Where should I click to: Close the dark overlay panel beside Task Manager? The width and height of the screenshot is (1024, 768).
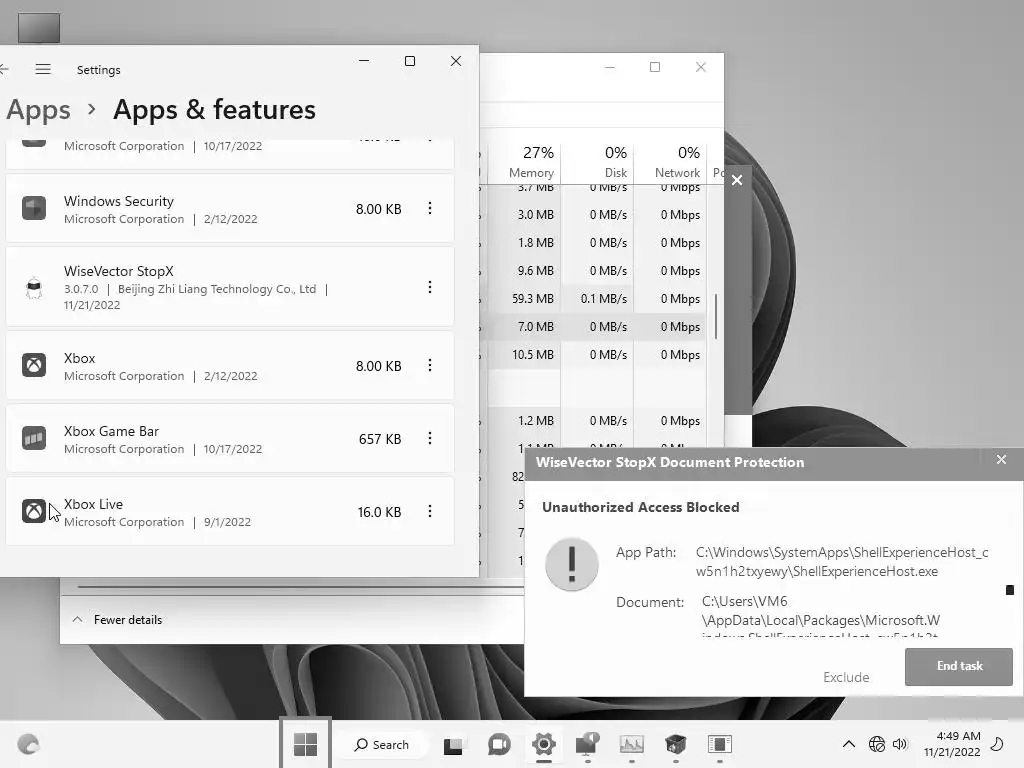(737, 180)
